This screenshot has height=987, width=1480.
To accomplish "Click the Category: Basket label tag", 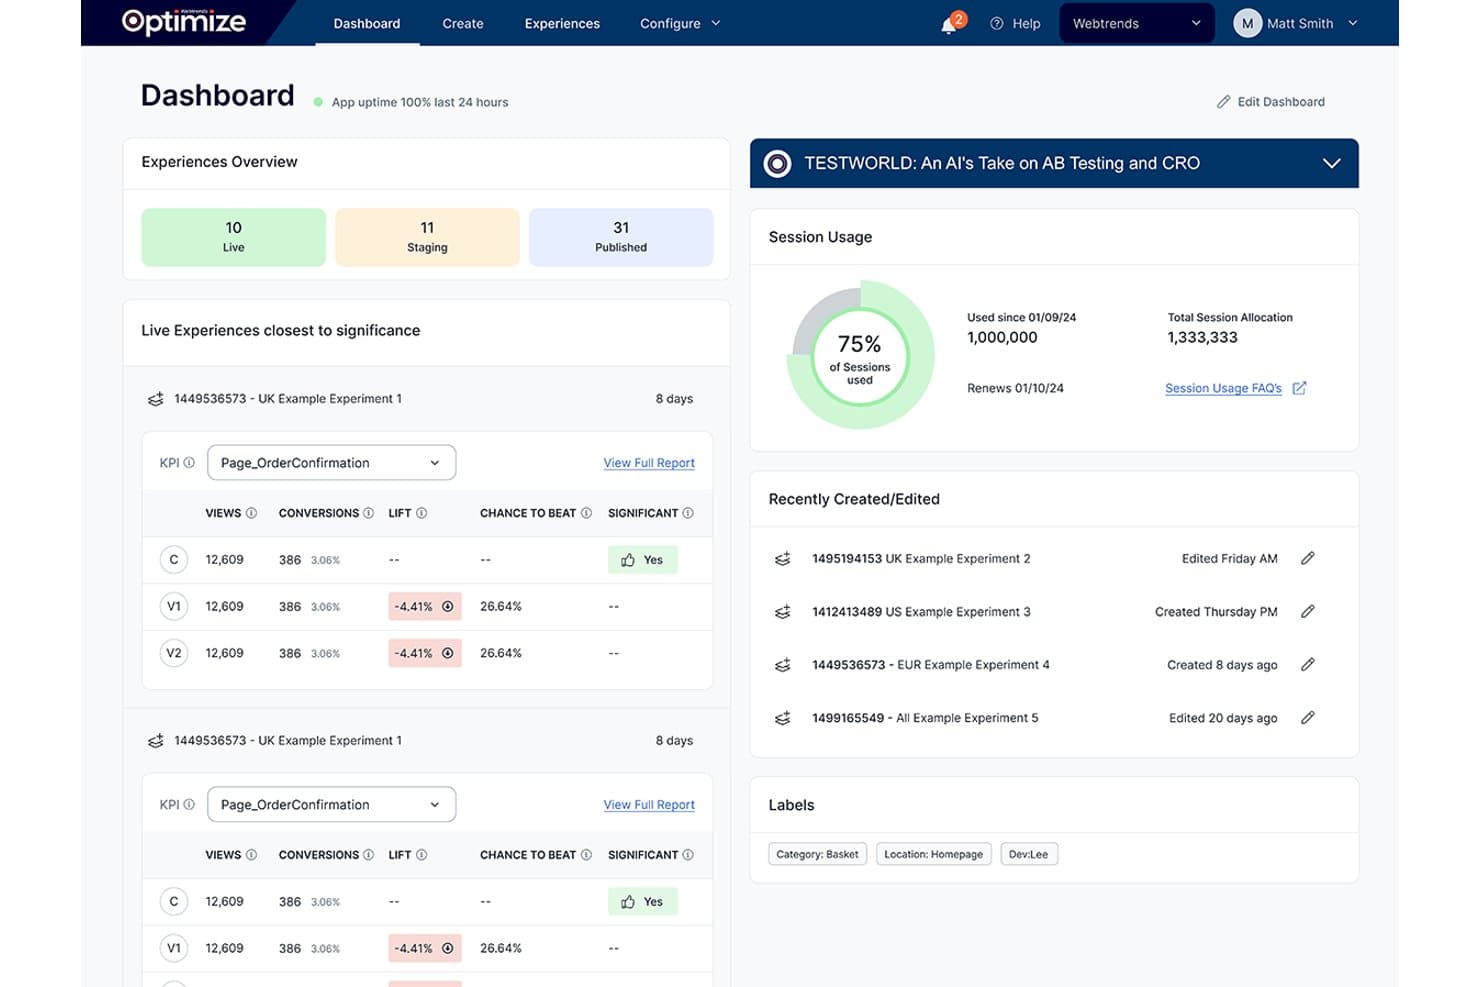I will (x=817, y=854).
